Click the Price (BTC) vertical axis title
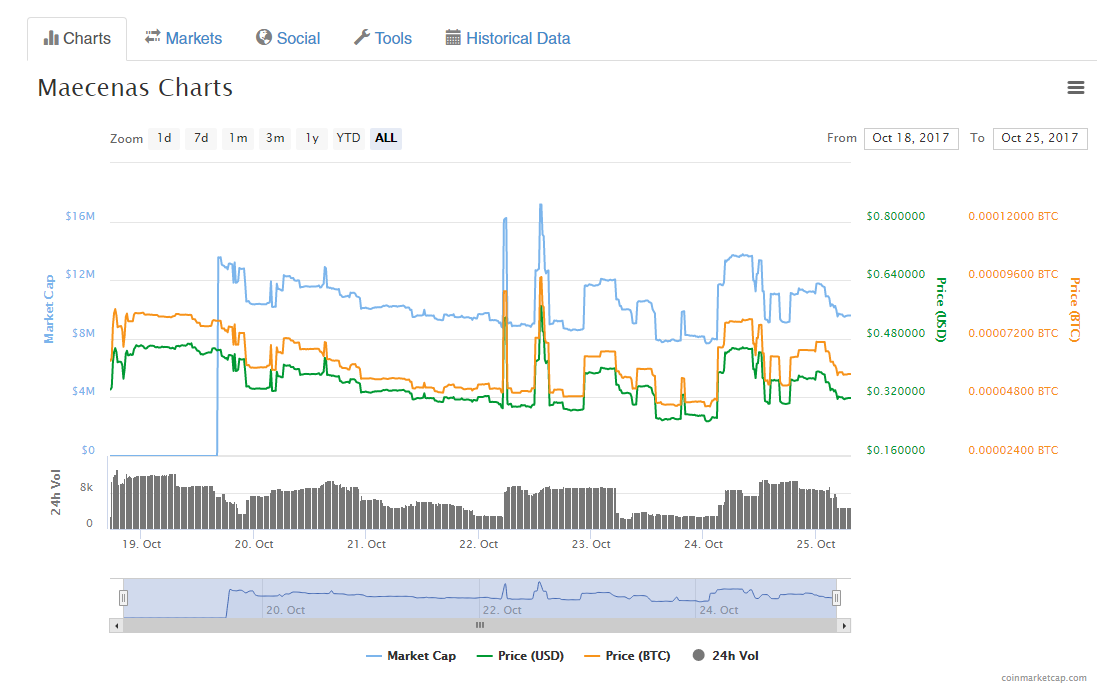Viewport: 1114px width, 685px height. (1074, 310)
